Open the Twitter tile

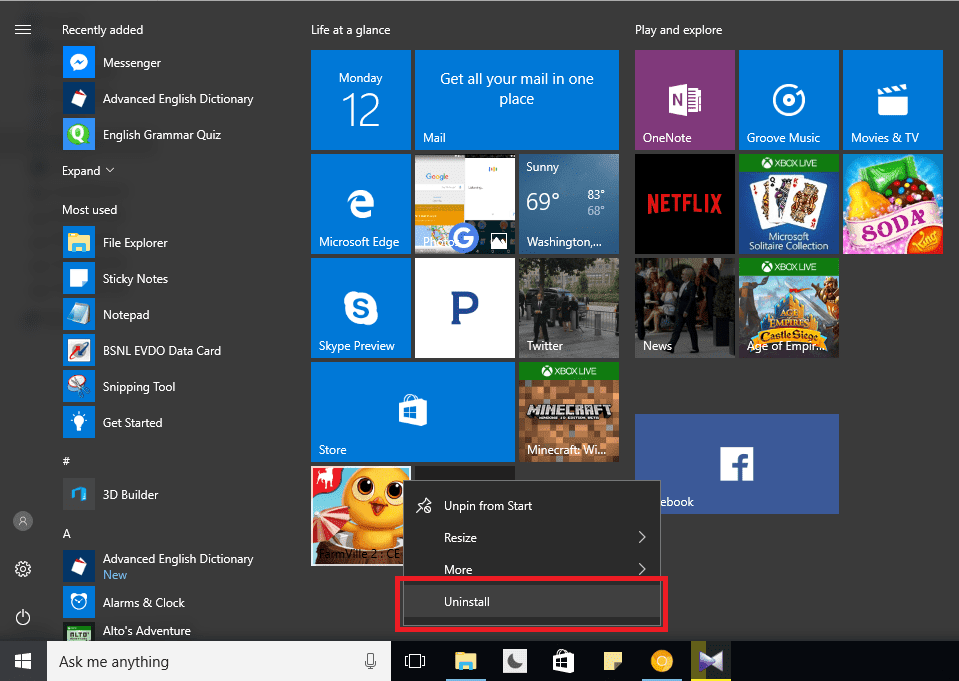pos(569,308)
